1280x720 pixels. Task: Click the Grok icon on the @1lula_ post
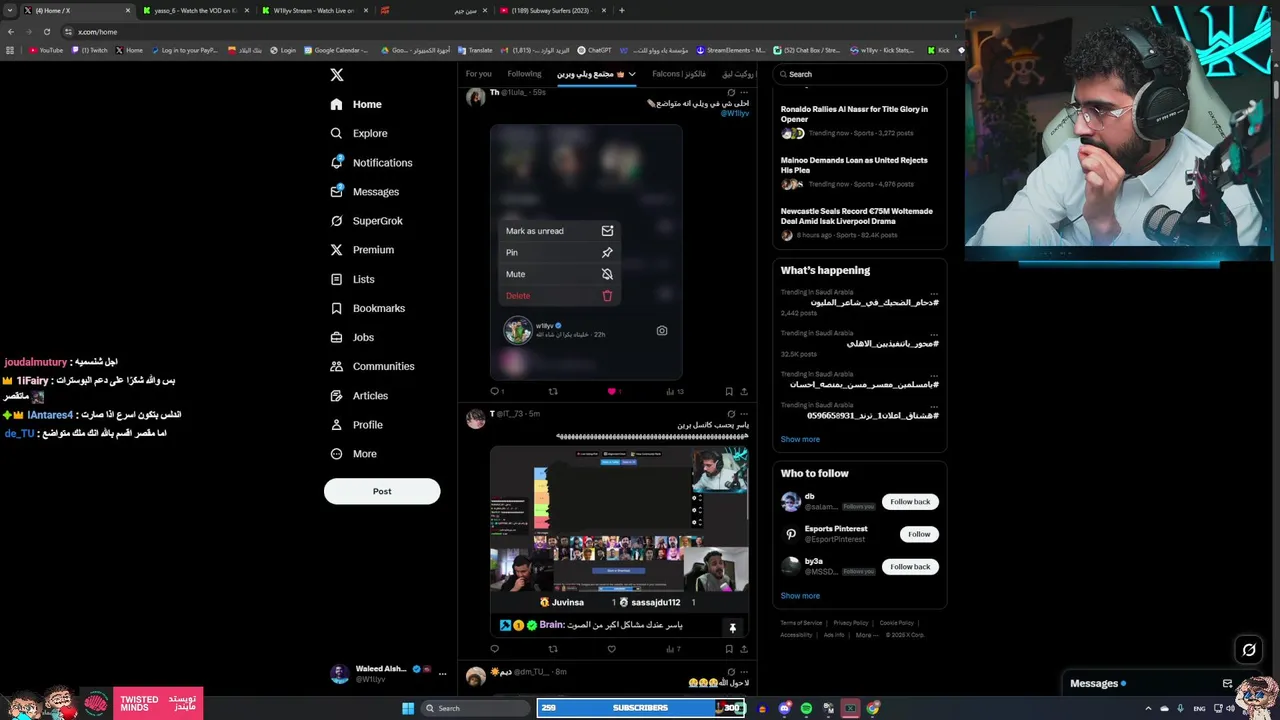click(731, 92)
